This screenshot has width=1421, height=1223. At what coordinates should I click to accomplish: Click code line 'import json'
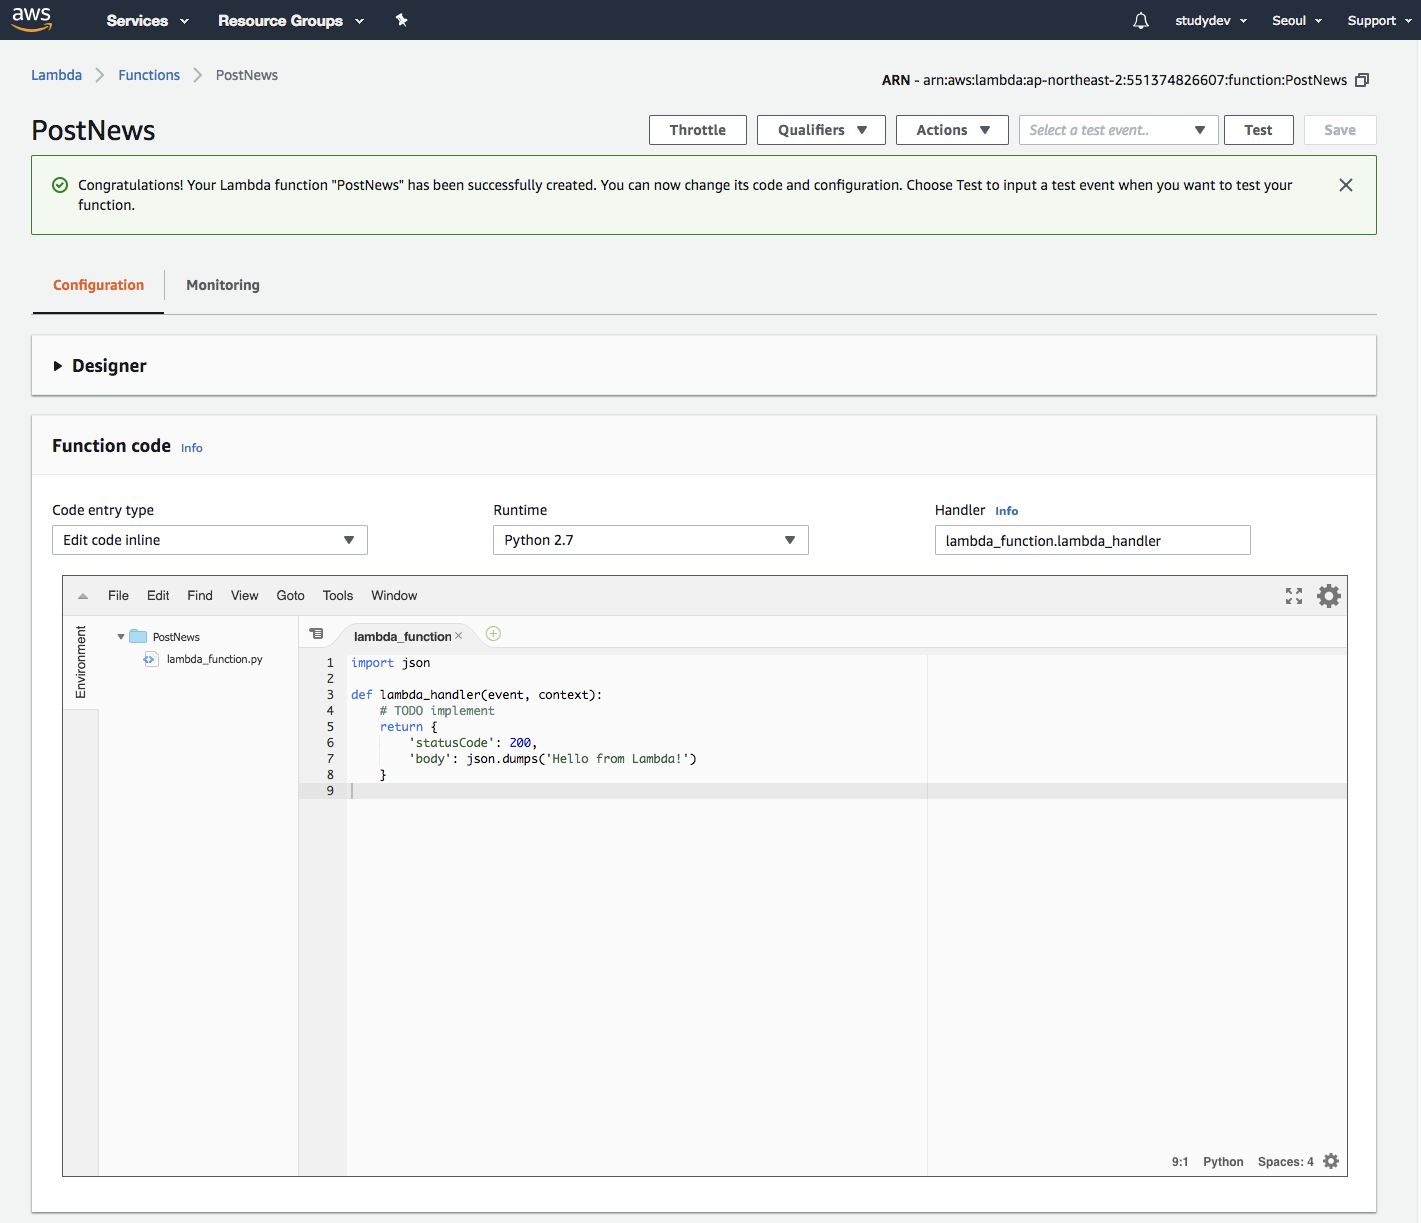391,663
